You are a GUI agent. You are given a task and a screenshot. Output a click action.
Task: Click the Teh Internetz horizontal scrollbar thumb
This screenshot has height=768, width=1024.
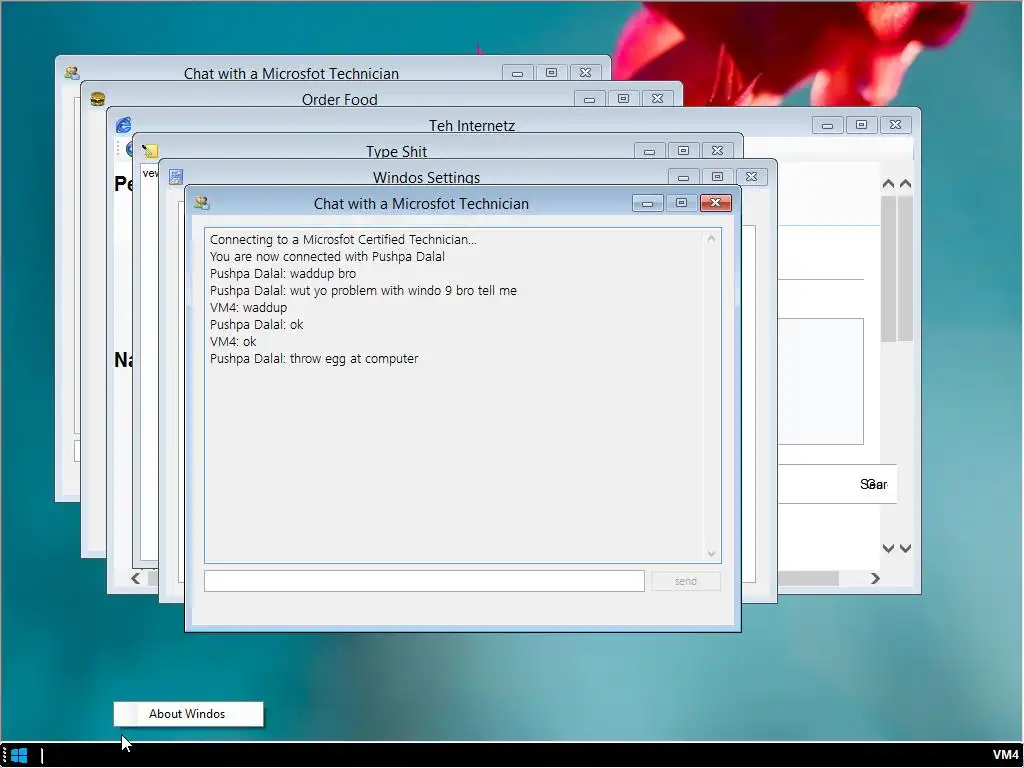point(808,579)
